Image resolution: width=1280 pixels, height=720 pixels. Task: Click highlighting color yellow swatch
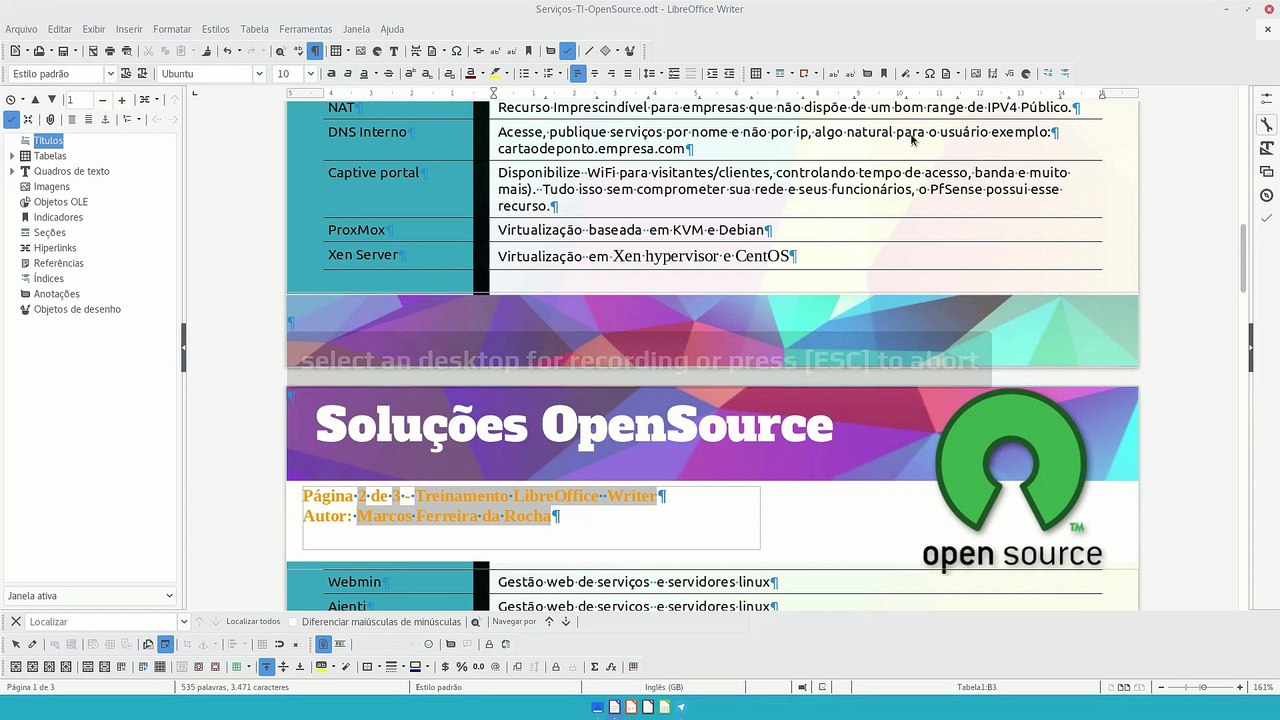496,73
